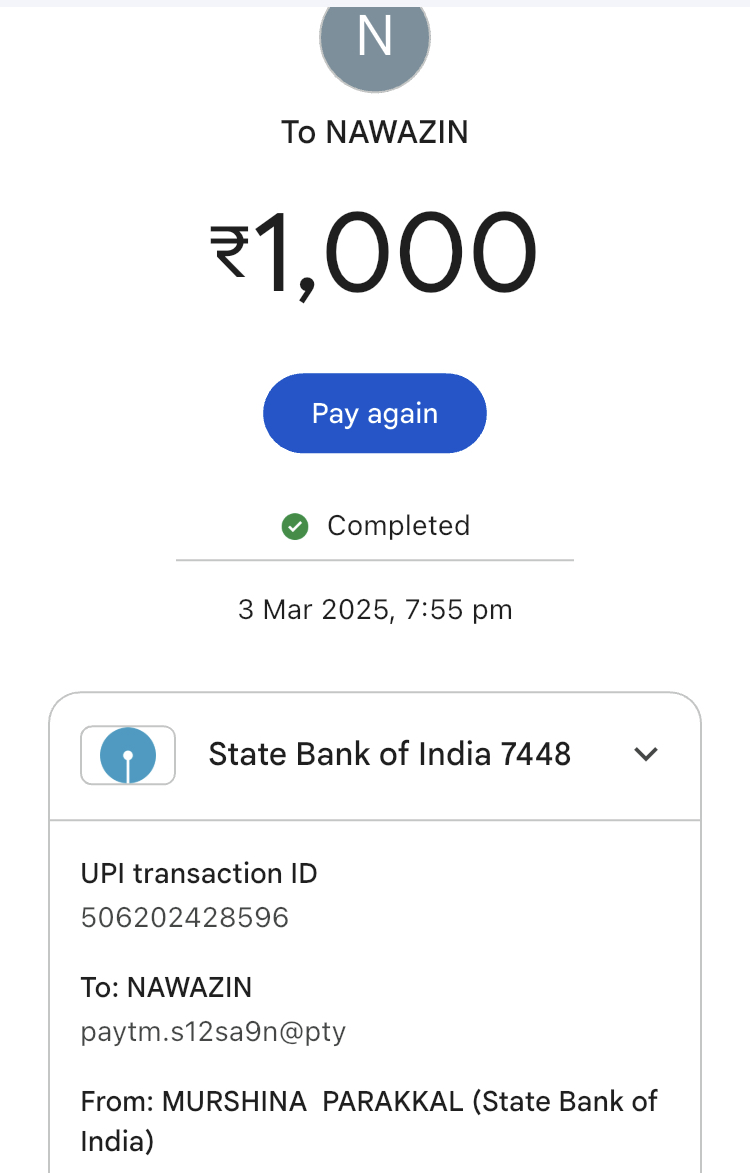Open the State Bank of India 7448 row
The width and height of the screenshot is (750, 1173).
(x=389, y=754)
